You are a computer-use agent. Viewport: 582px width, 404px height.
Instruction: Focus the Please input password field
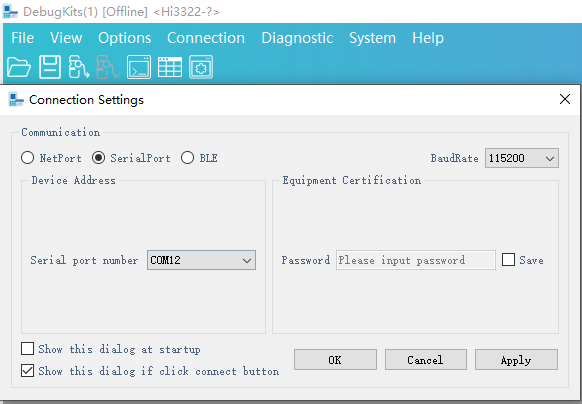pyautogui.click(x=416, y=260)
